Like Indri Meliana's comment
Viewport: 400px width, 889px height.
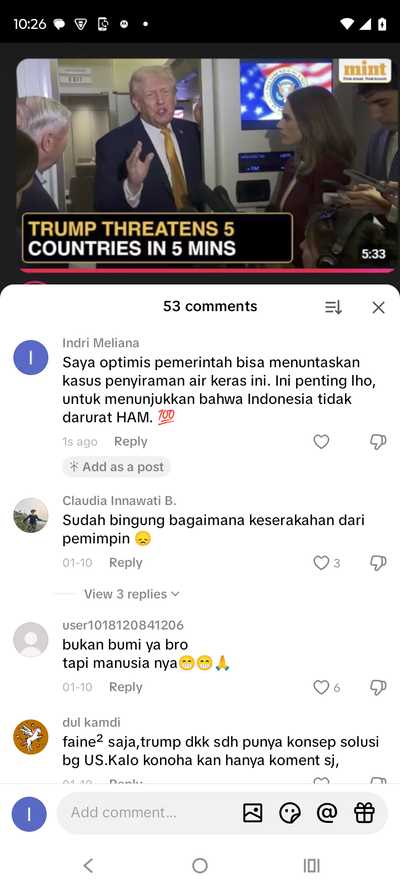(x=321, y=442)
